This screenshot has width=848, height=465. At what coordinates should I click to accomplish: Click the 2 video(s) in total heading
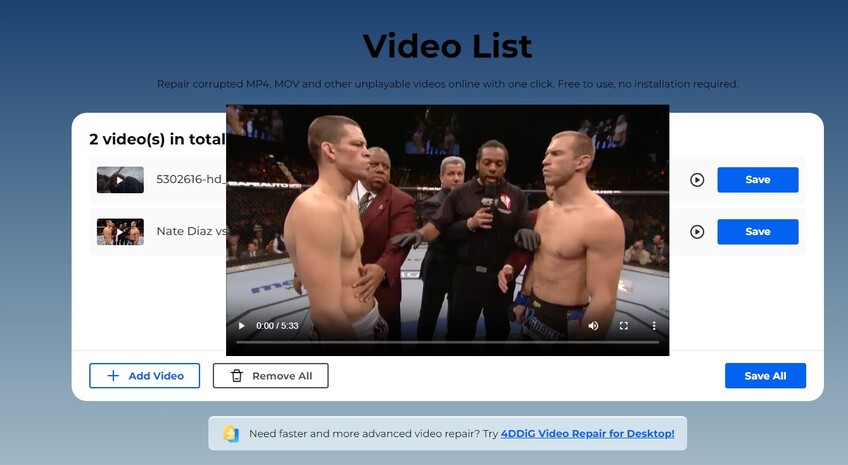(x=157, y=140)
